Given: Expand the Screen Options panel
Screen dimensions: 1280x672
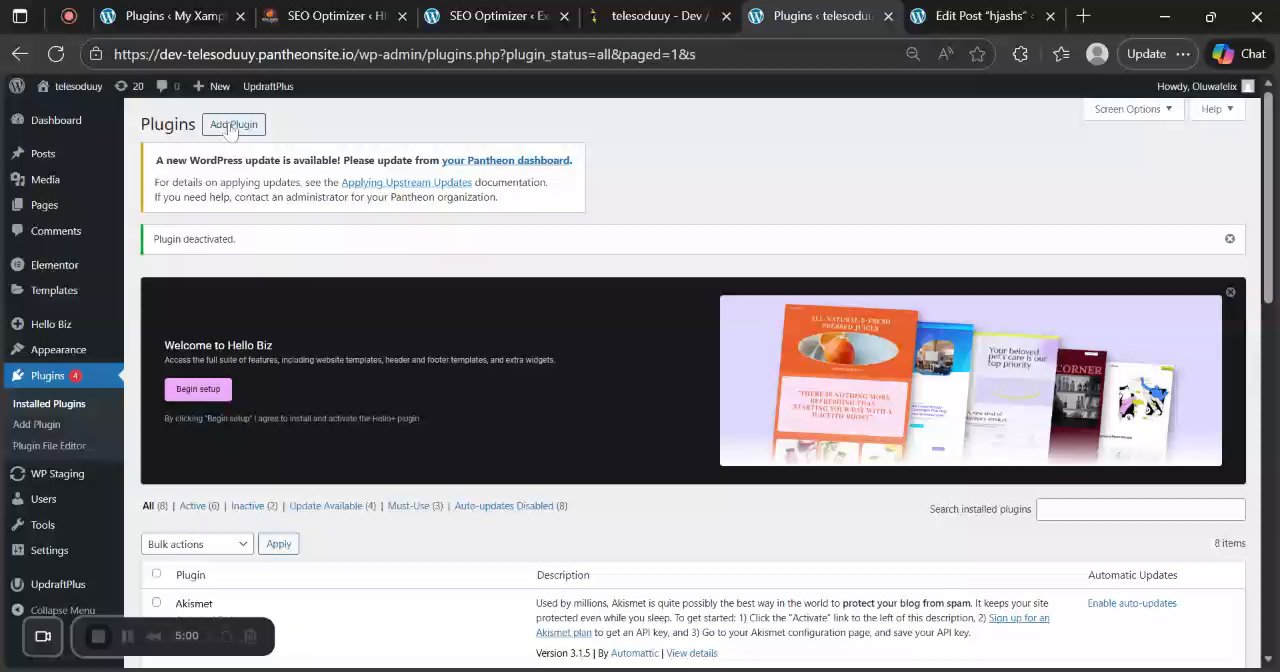Looking at the screenshot, I should pyautogui.click(x=1133, y=109).
